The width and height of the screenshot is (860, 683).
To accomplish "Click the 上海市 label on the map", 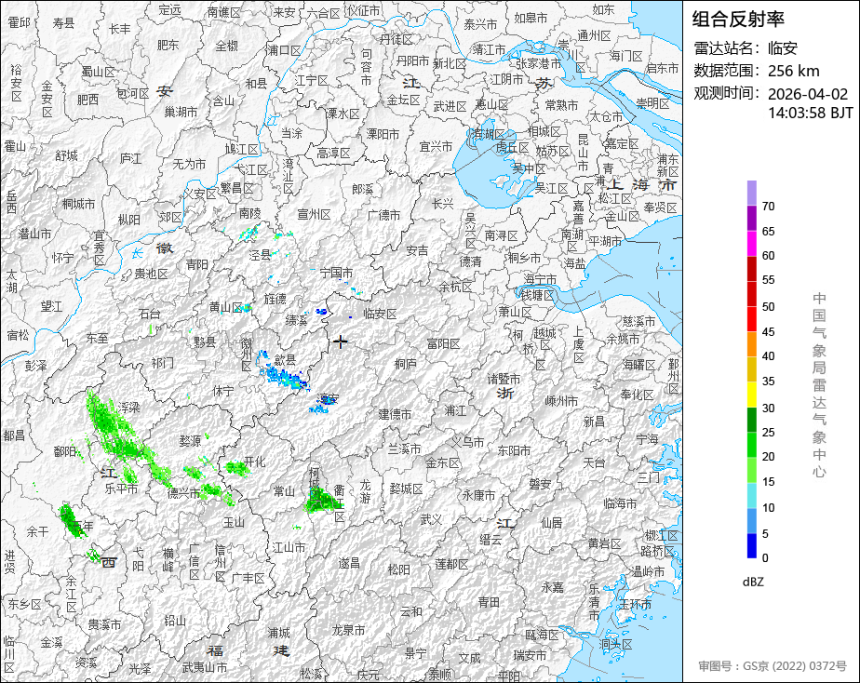I will pos(641,185).
